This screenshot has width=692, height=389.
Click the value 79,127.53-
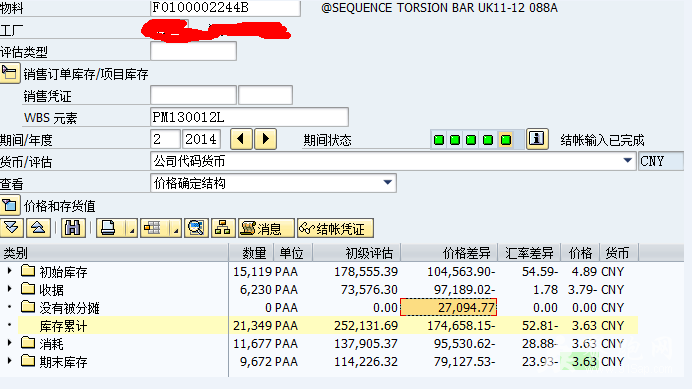[x=465, y=362]
